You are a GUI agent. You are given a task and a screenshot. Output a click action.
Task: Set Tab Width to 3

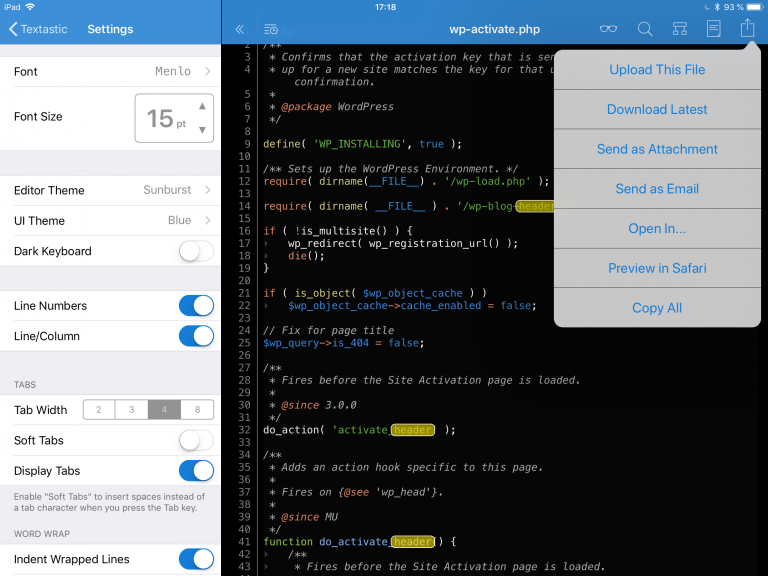pyautogui.click(x=131, y=410)
